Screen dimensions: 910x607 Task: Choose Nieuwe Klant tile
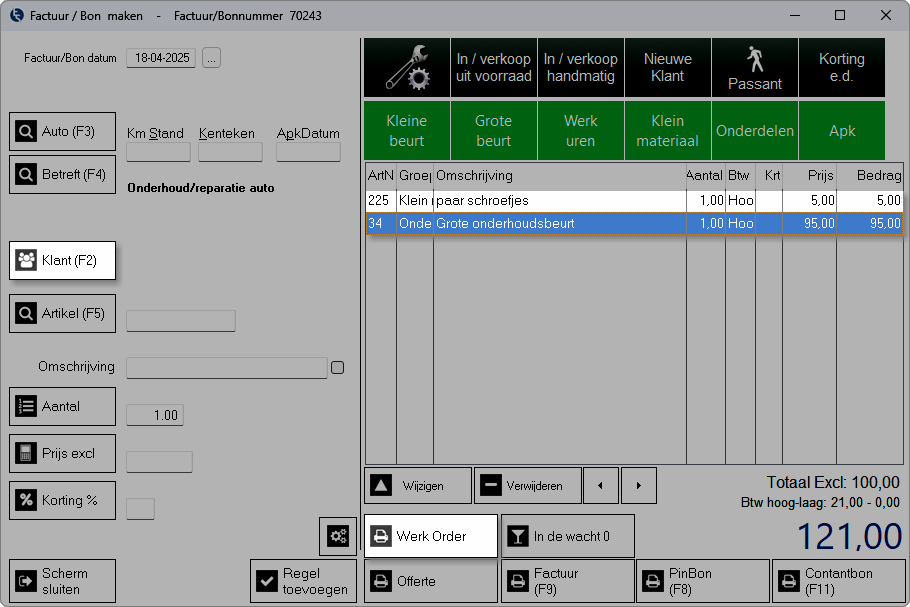(667, 67)
